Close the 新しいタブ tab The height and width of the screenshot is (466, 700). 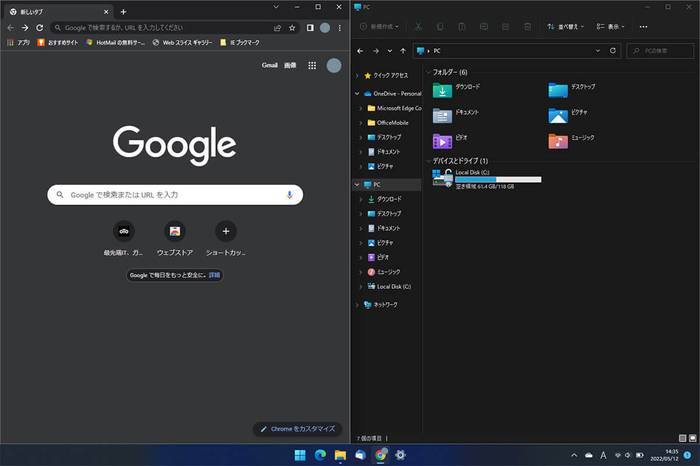click(106, 12)
